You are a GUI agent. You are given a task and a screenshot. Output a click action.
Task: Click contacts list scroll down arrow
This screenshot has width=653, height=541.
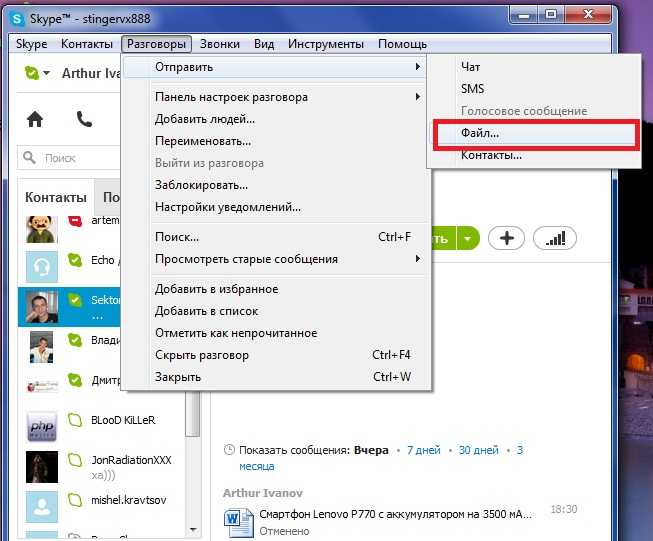point(193,530)
